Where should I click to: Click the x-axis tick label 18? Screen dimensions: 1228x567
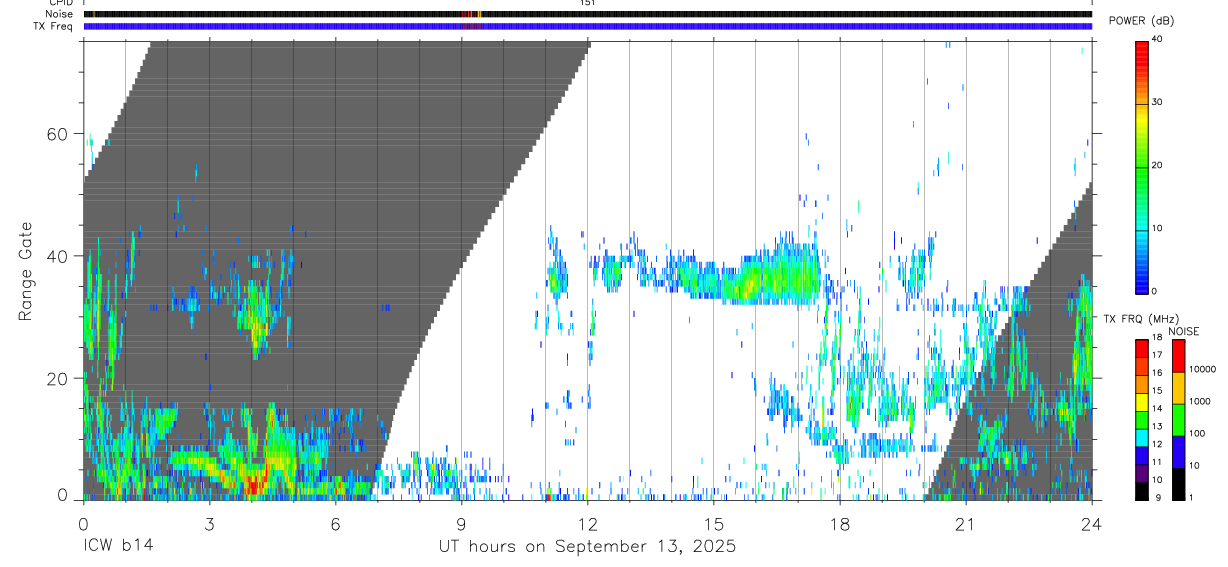tap(839, 523)
